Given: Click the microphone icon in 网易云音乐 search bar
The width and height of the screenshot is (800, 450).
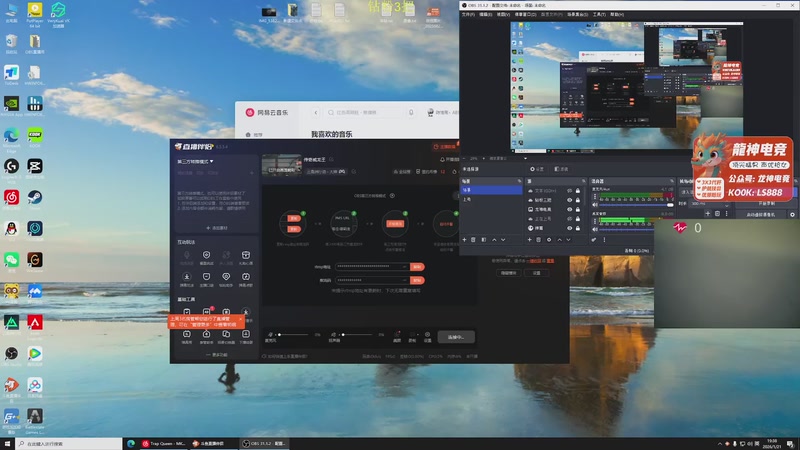Looking at the screenshot, I should 411,112.
